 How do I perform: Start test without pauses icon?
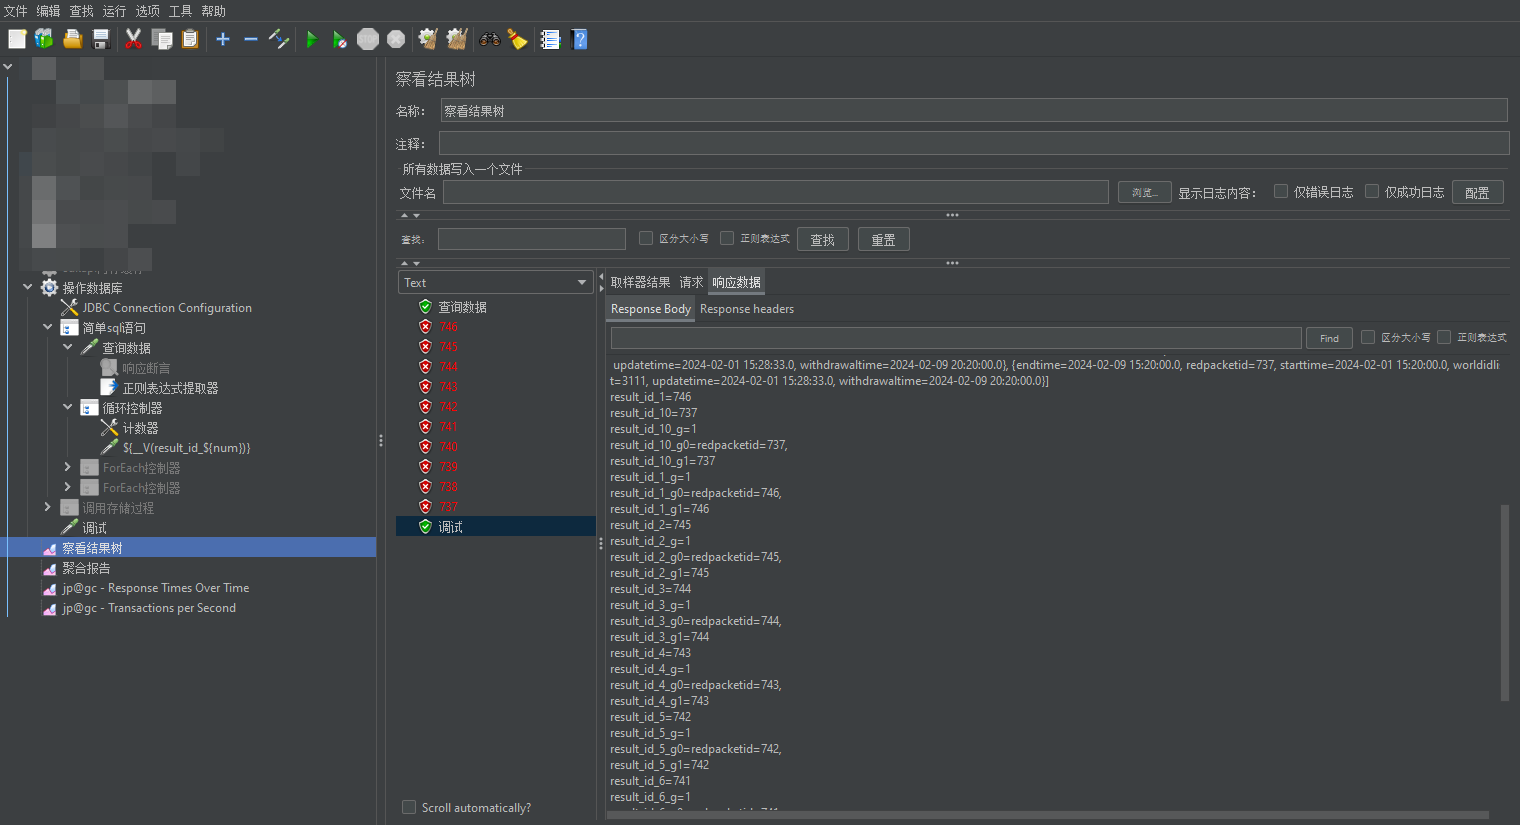click(340, 39)
